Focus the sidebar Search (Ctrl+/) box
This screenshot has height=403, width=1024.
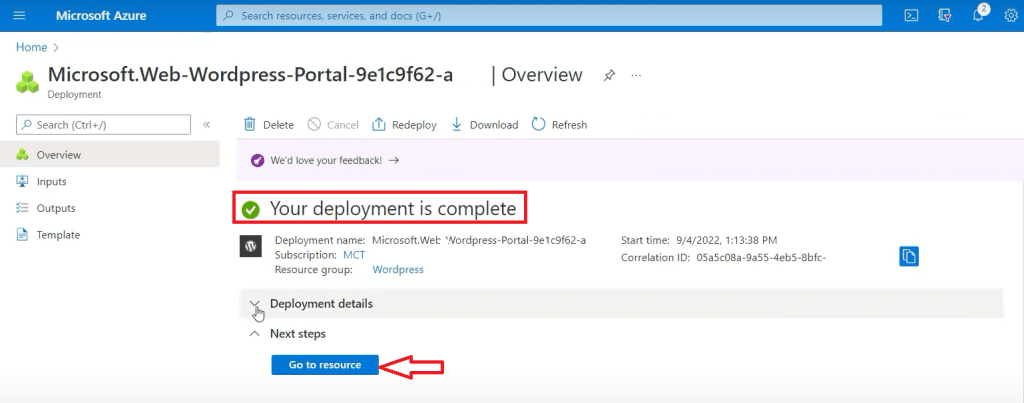pos(103,125)
